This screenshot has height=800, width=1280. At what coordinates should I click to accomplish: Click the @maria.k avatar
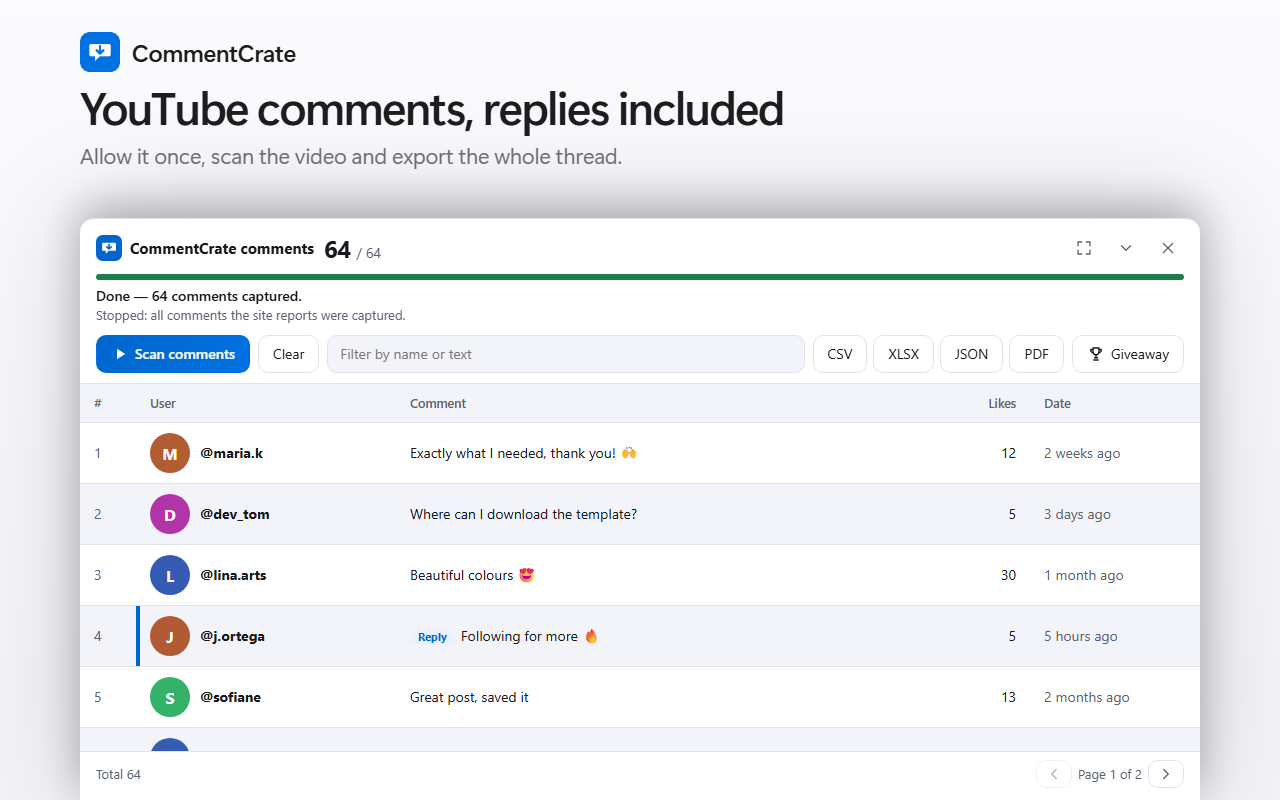170,453
